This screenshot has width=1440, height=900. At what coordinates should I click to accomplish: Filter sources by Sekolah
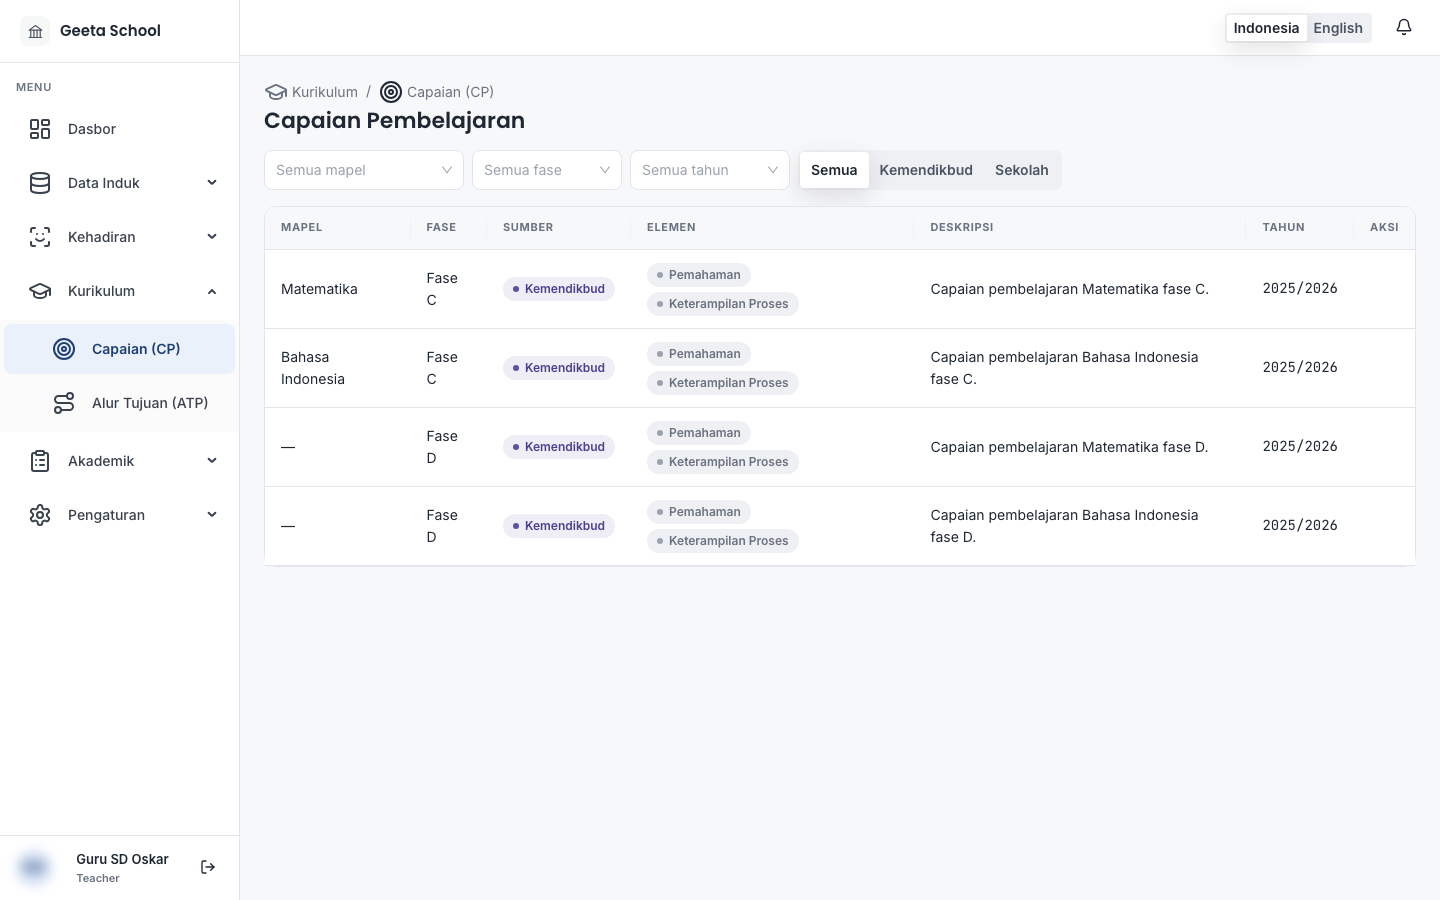point(1022,170)
